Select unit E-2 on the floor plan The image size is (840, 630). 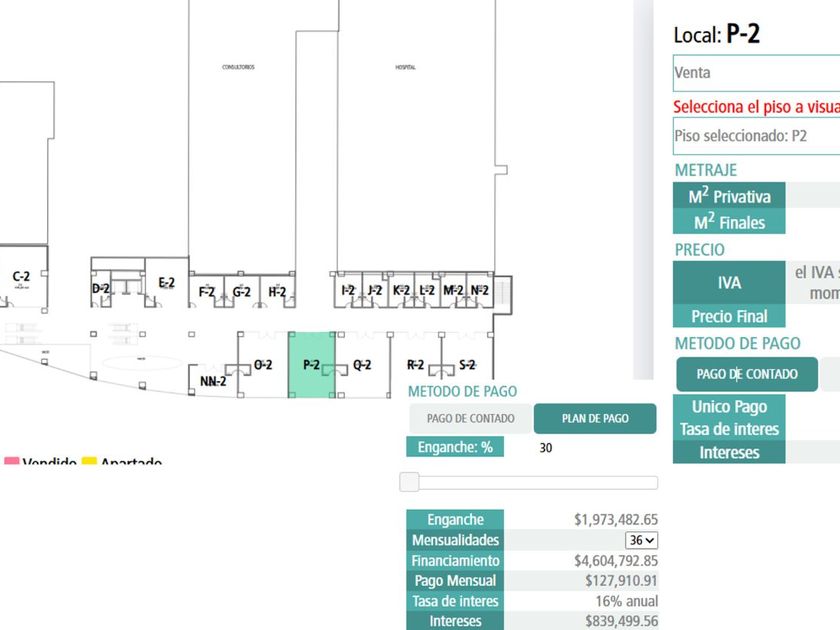click(x=167, y=282)
